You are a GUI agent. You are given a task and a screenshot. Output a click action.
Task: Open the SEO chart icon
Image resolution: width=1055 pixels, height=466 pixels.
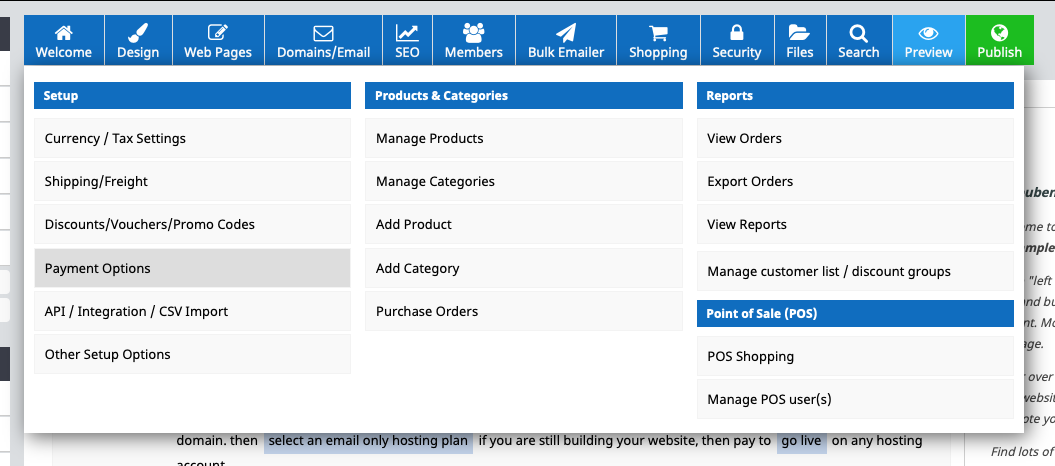click(407, 33)
